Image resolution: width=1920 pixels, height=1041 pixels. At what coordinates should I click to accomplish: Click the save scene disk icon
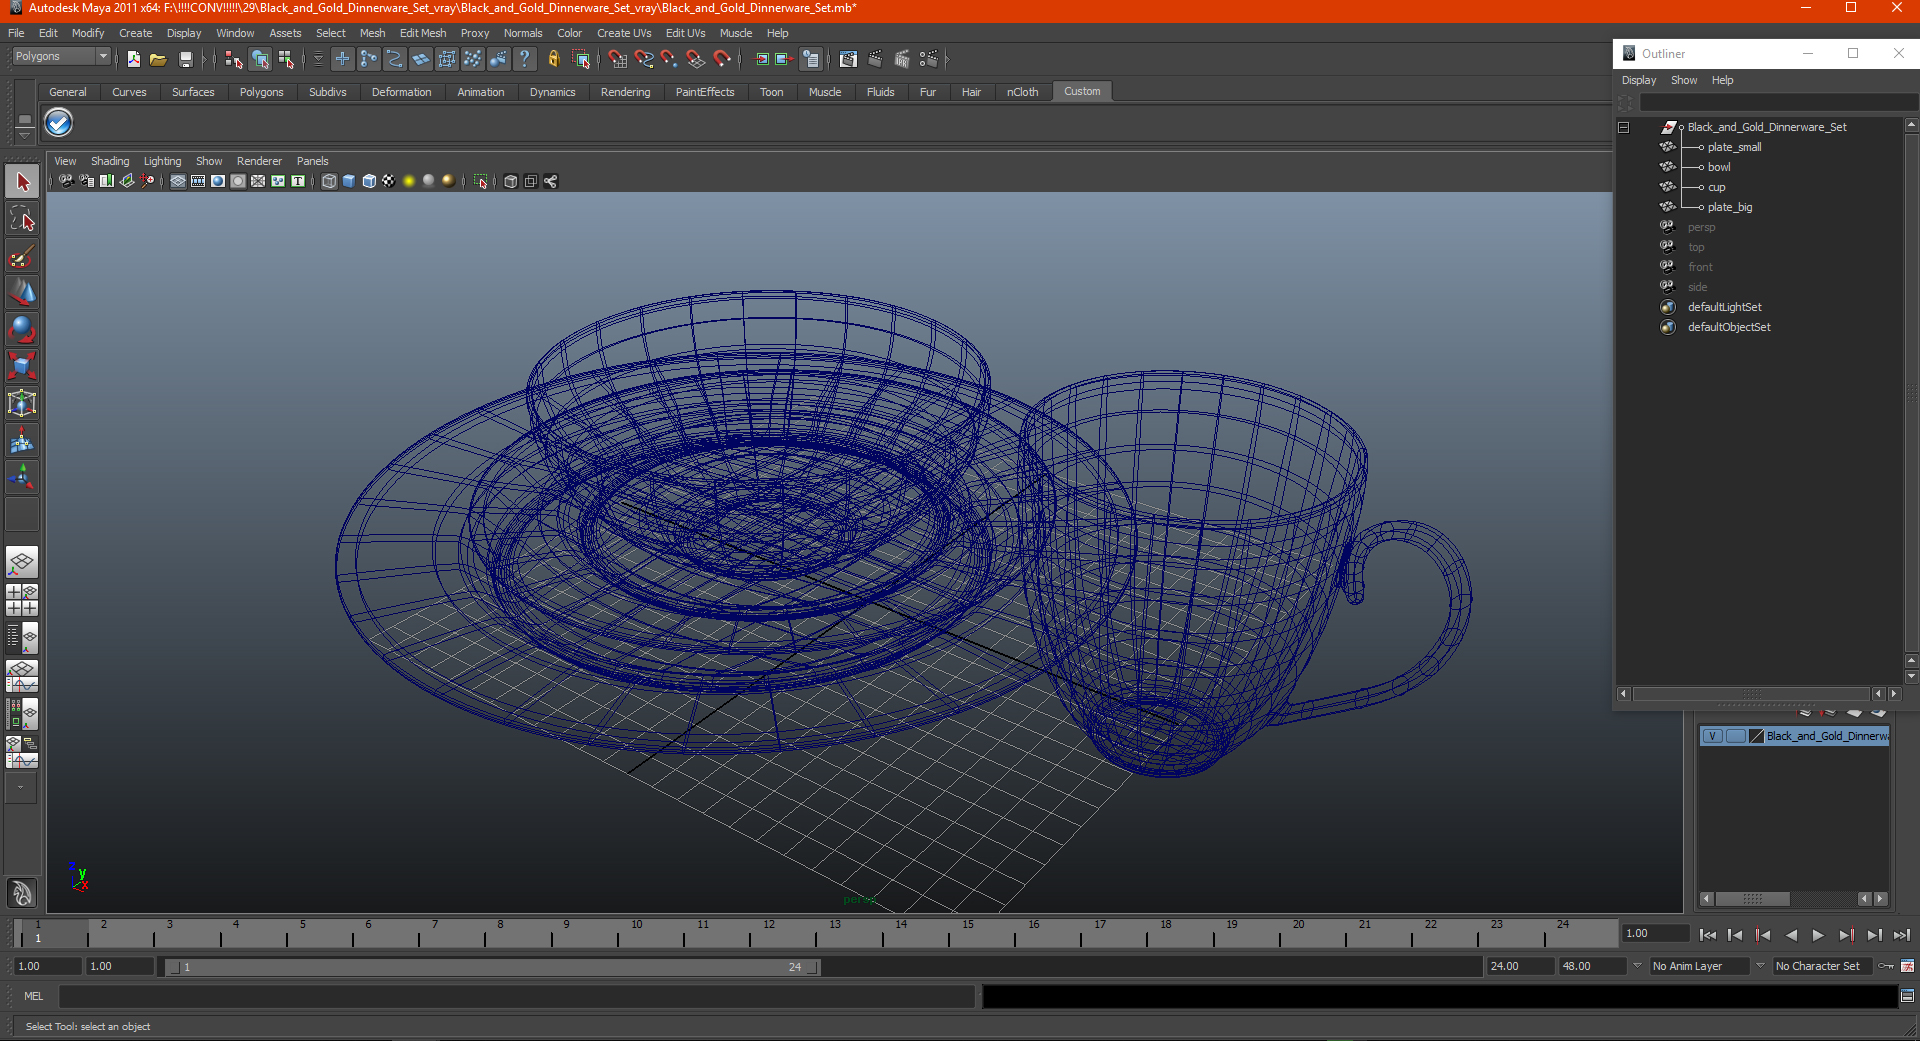coord(185,59)
